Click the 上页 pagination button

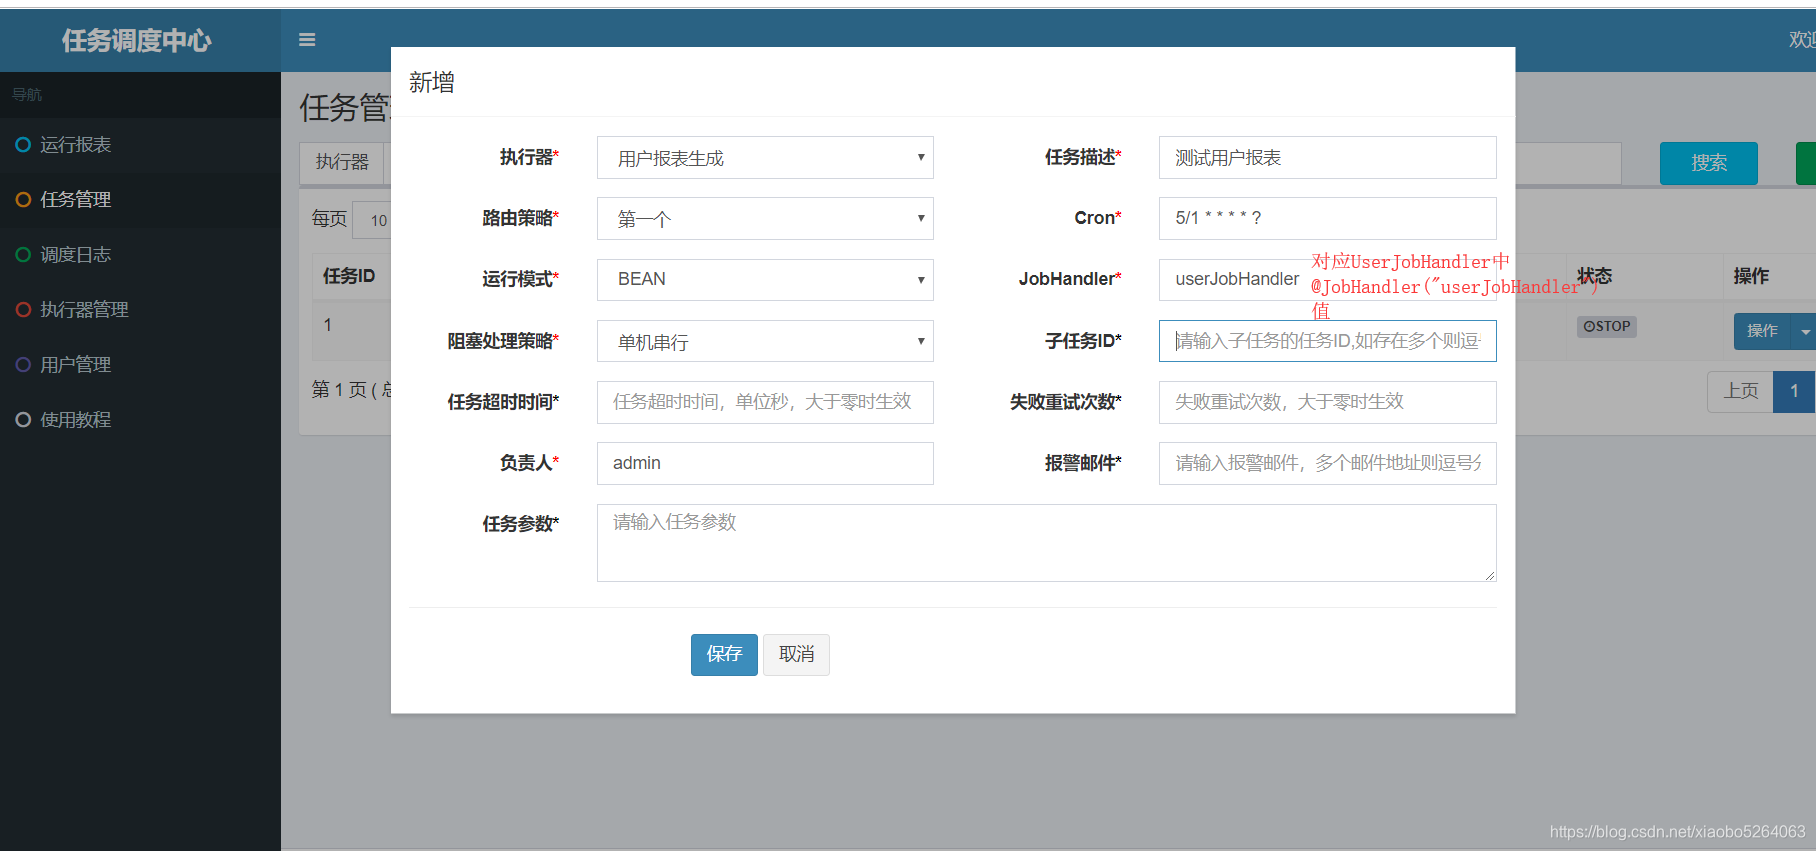click(1740, 391)
